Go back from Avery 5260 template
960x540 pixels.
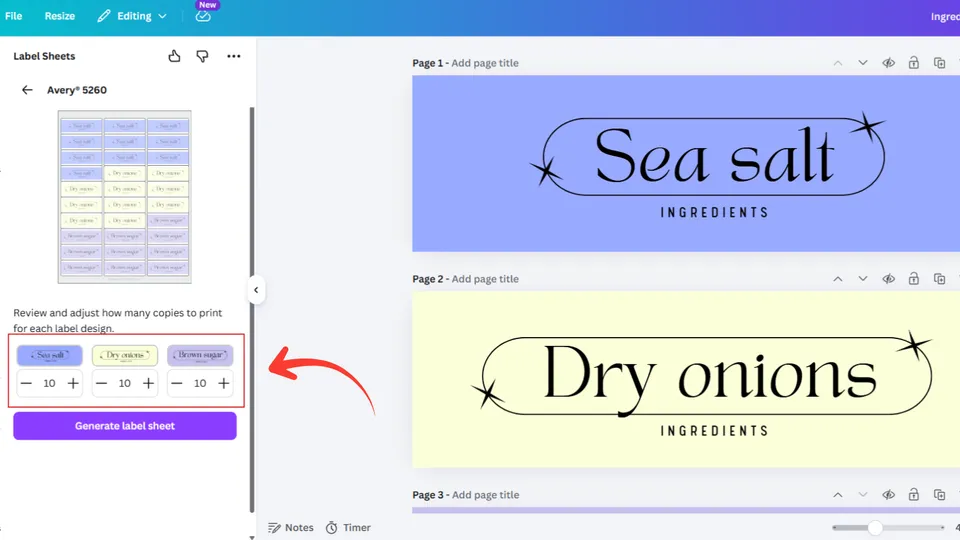click(27, 90)
